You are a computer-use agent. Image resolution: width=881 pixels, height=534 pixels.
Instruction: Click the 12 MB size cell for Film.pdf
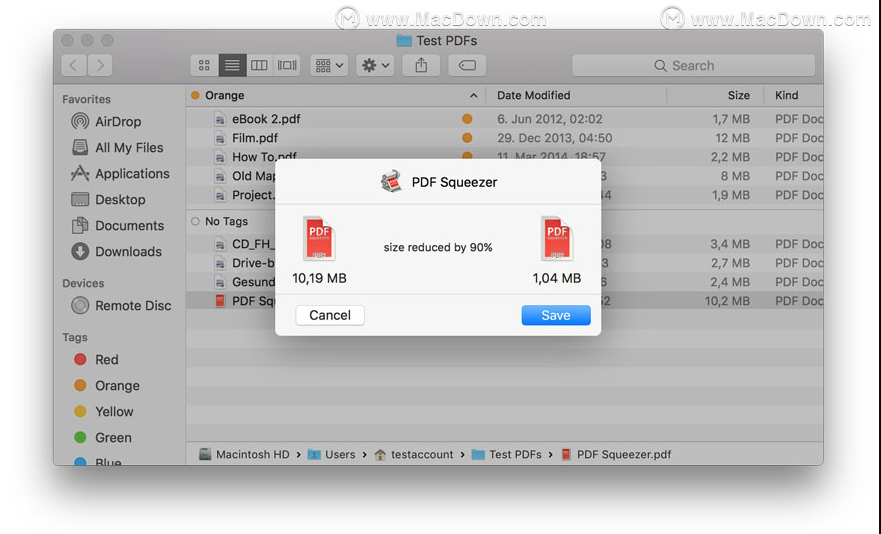point(732,138)
